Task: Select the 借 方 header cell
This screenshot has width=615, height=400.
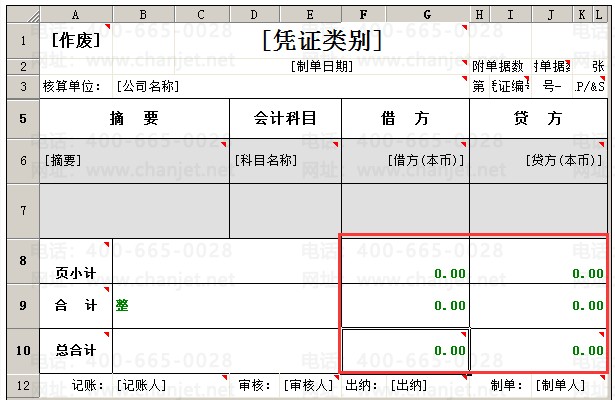Action: [406, 118]
